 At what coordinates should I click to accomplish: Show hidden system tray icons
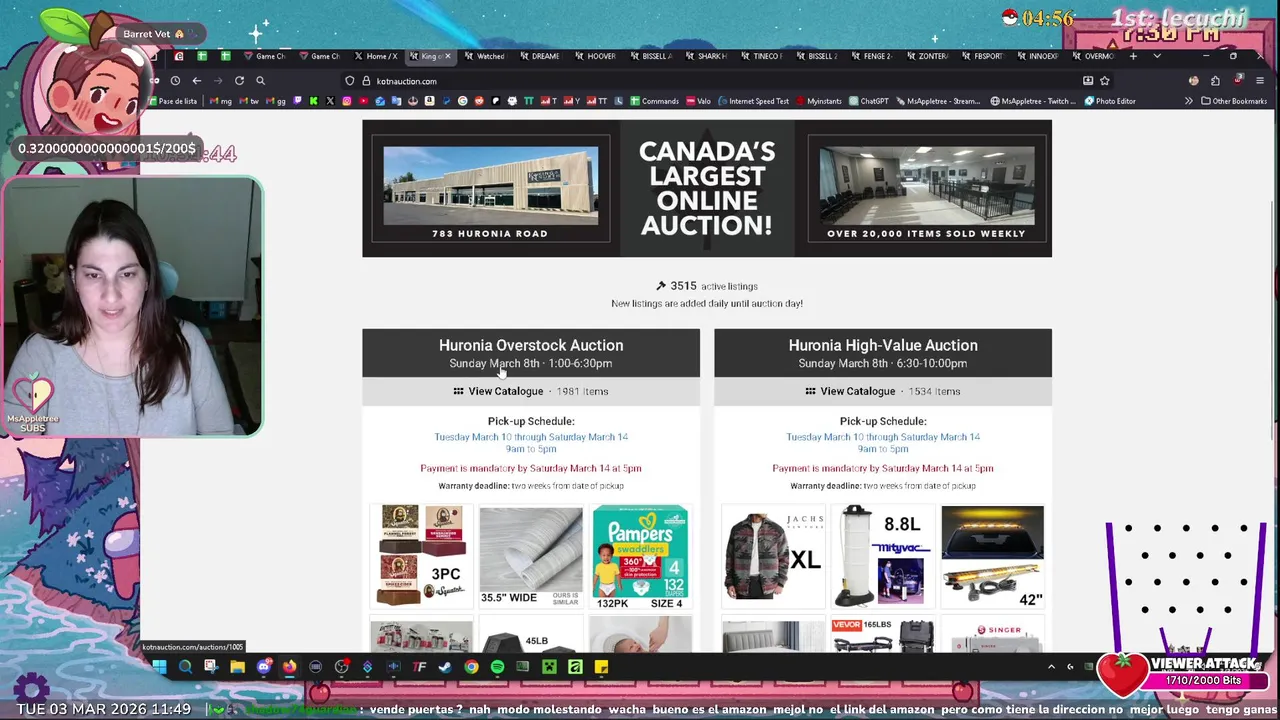(1051, 667)
